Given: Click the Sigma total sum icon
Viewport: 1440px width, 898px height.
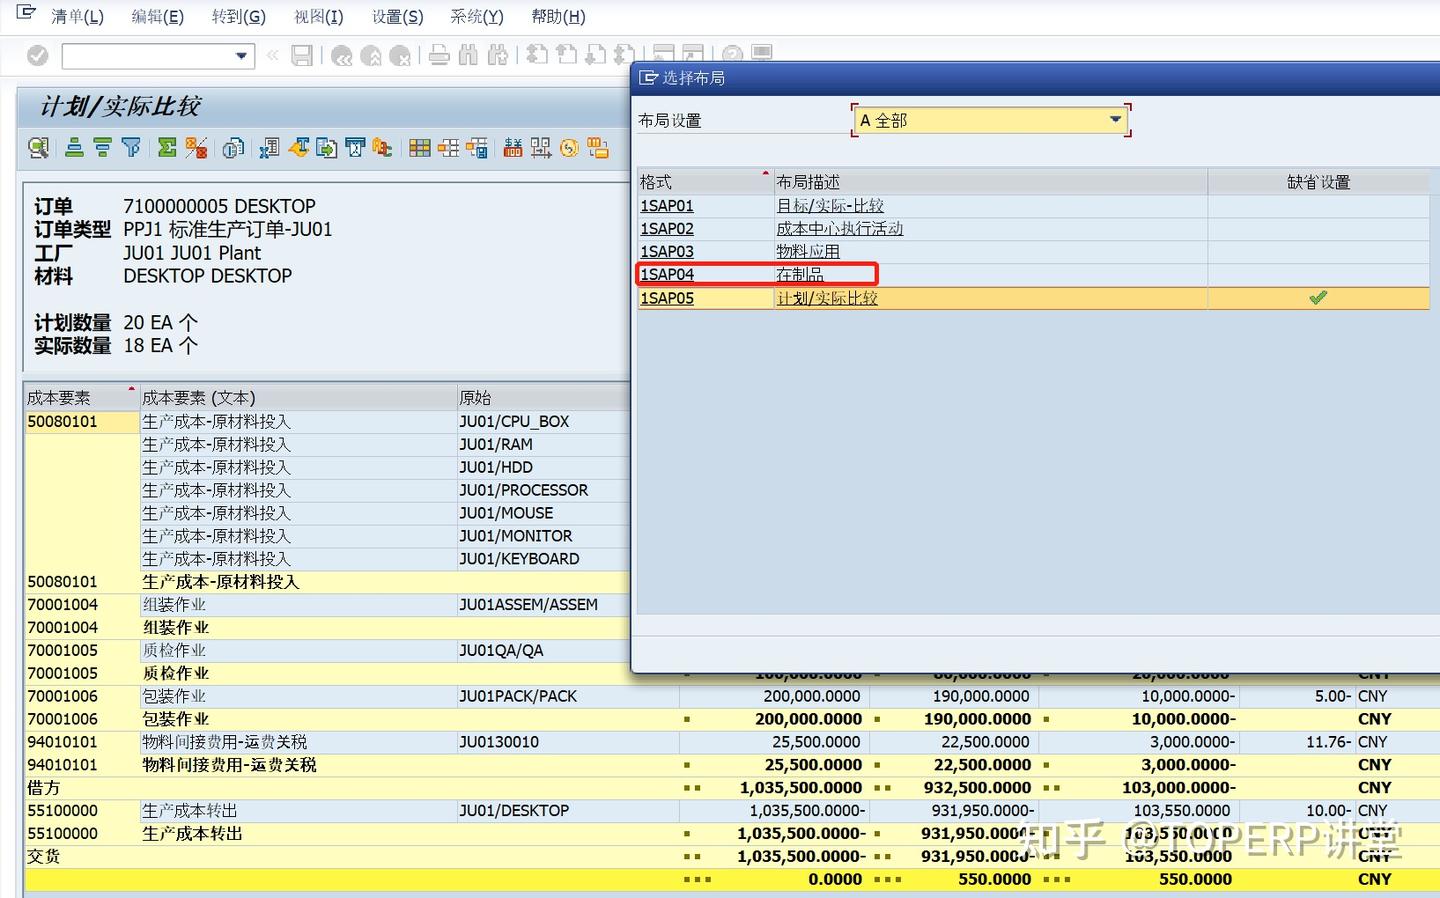Looking at the screenshot, I should [166, 147].
